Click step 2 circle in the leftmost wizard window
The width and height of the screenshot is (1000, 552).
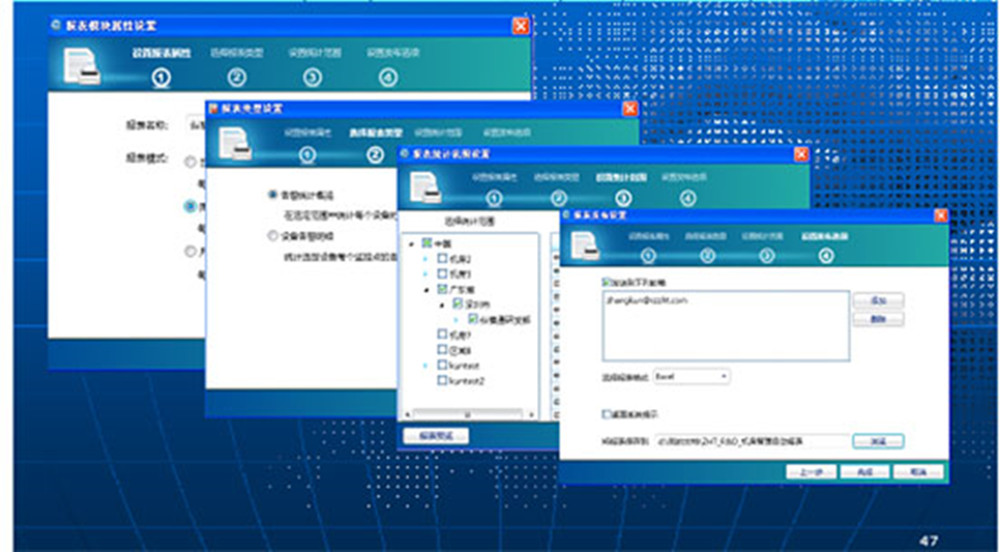pyautogui.click(x=237, y=77)
